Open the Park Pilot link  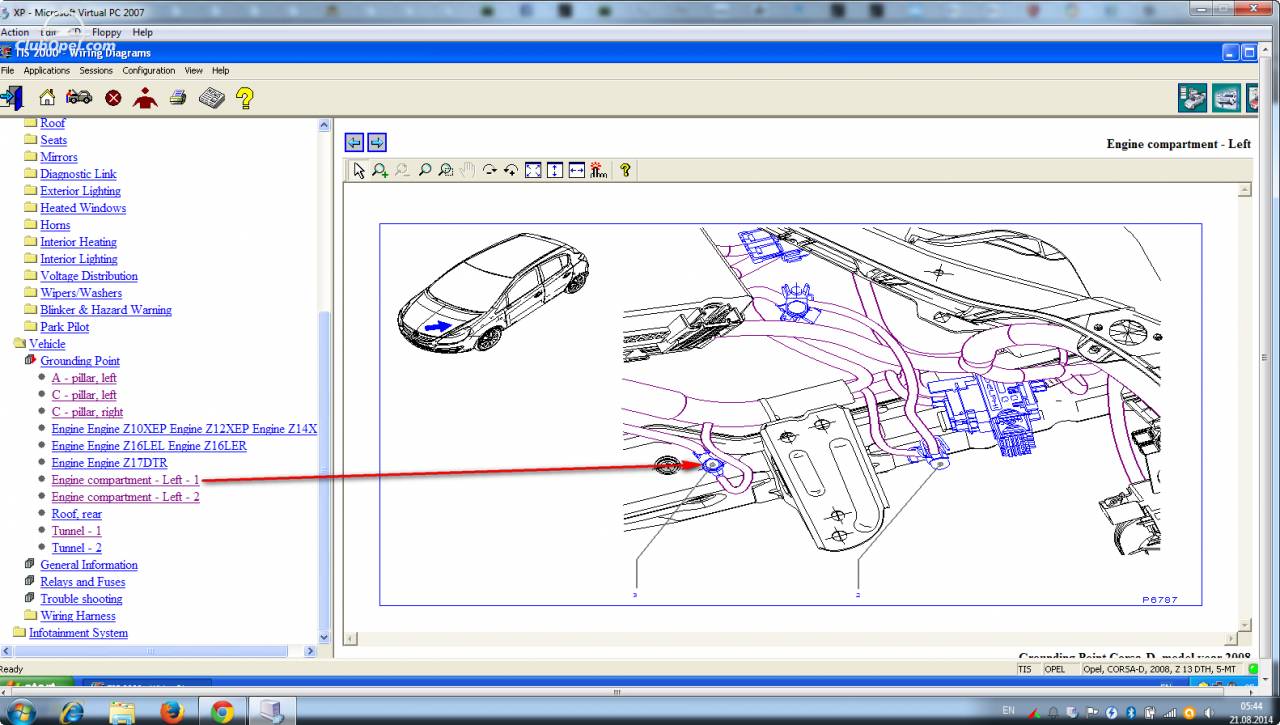tap(64, 327)
